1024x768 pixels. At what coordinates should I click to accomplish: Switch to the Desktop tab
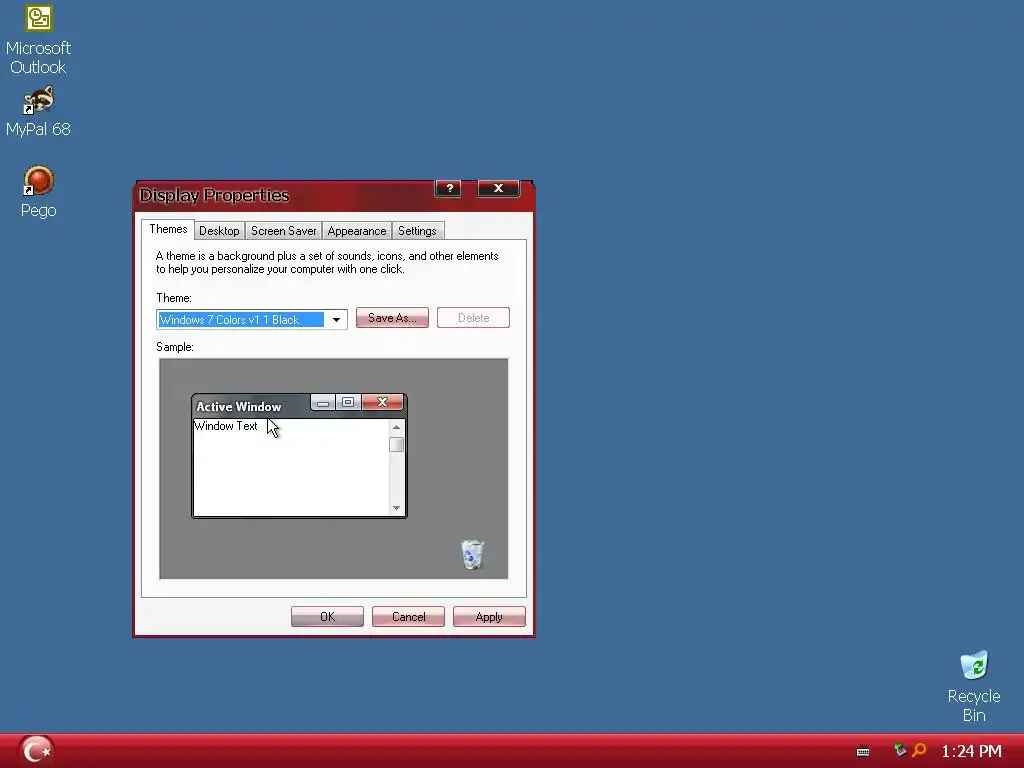[219, 231]
